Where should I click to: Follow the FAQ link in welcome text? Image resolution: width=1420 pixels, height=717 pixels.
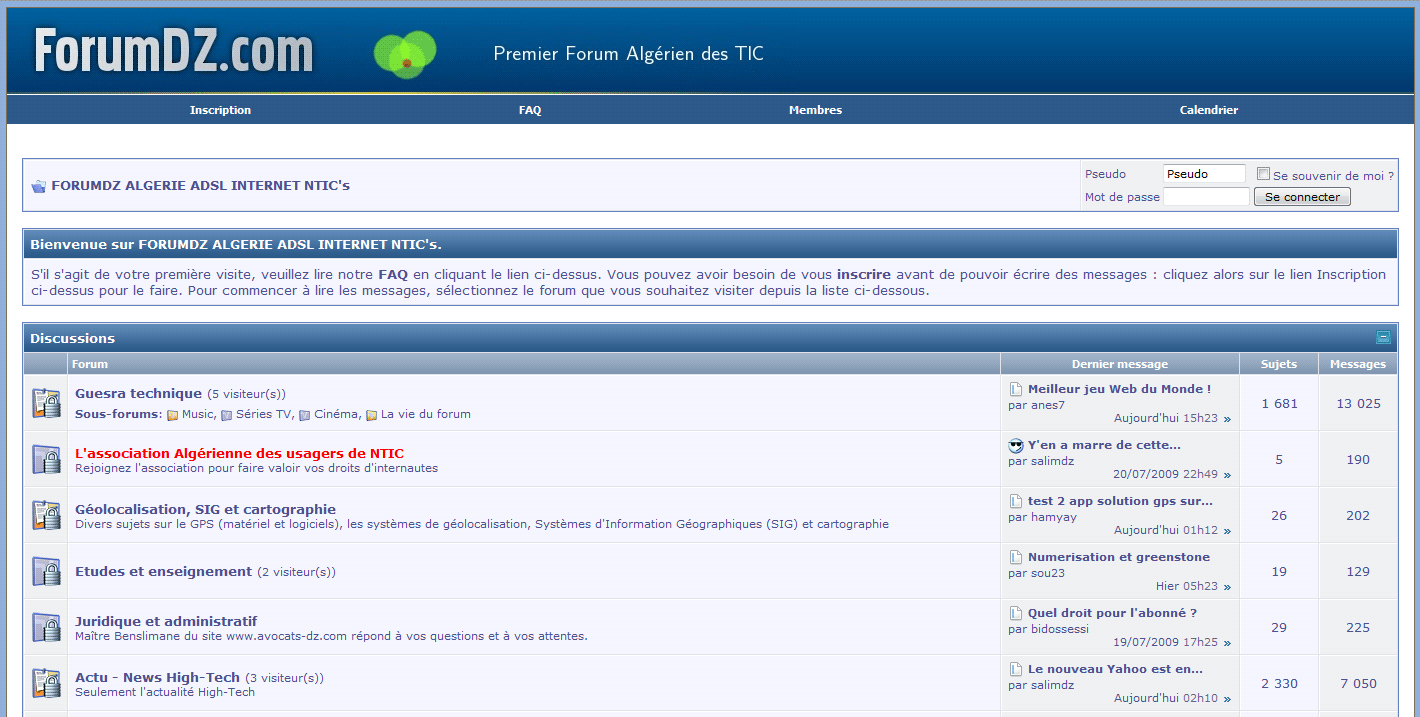(x=393, y=274)
